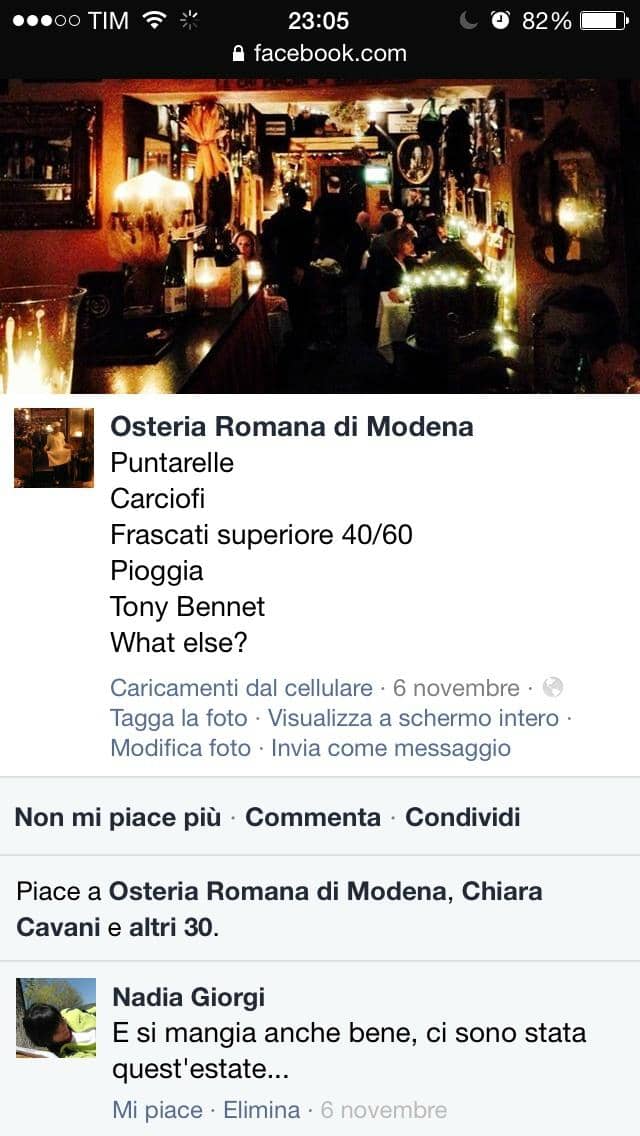640x1136 pixels.
Task: Select Modifica foto
Action: pyautogui.click(x=180, y=748)
